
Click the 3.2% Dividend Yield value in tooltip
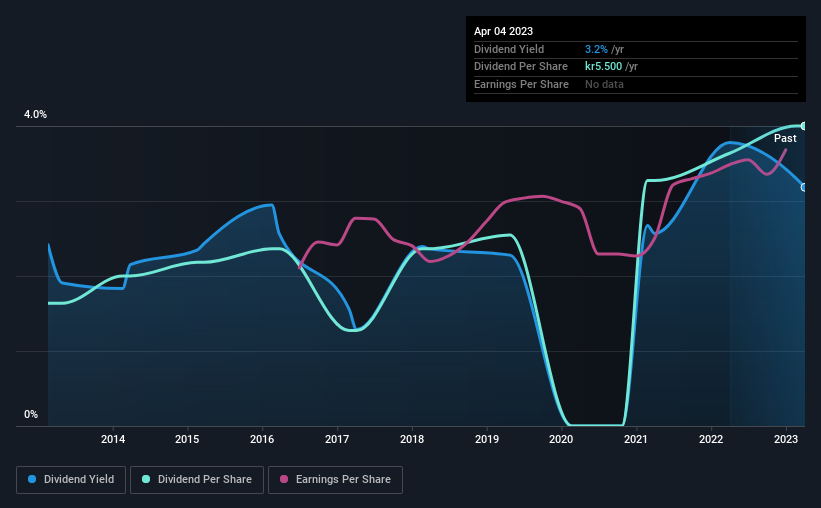pos(596,49)
